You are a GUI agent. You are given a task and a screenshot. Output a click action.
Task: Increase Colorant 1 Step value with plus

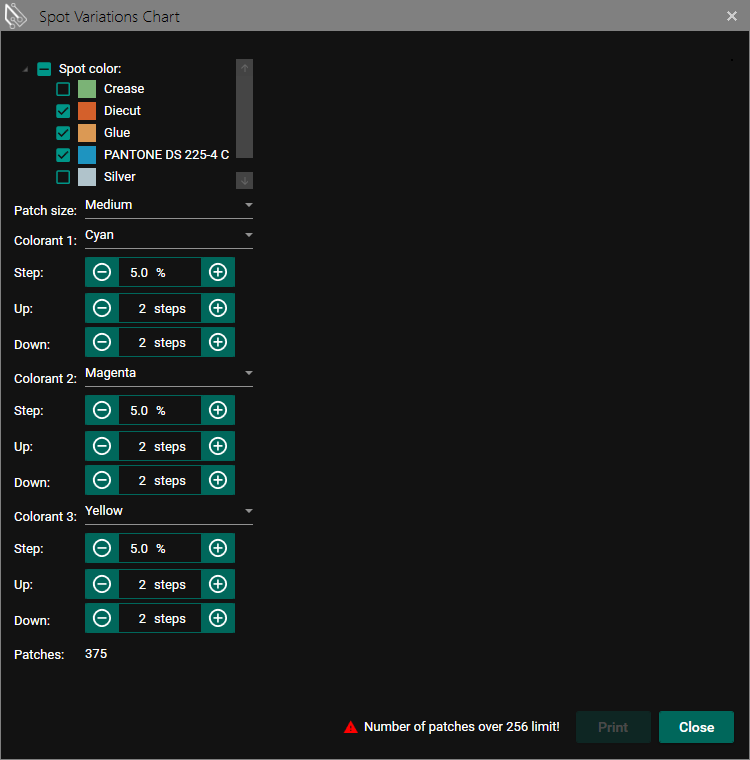pos(218,272)
